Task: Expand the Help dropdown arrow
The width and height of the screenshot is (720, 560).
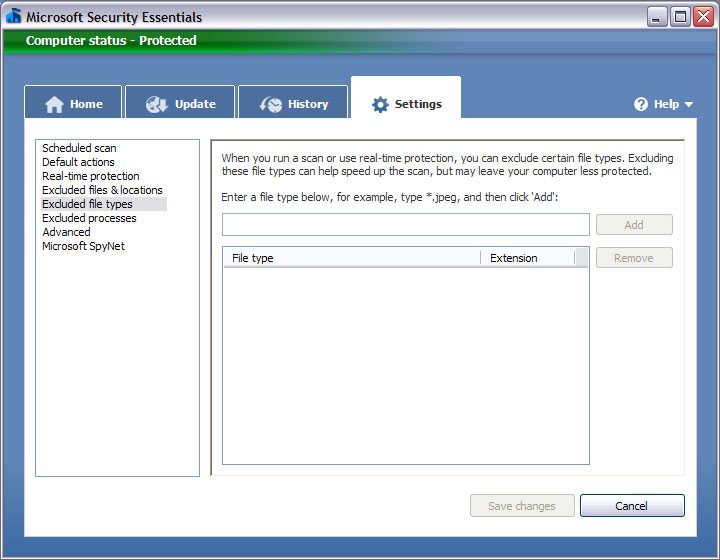Action: [688, 105]
